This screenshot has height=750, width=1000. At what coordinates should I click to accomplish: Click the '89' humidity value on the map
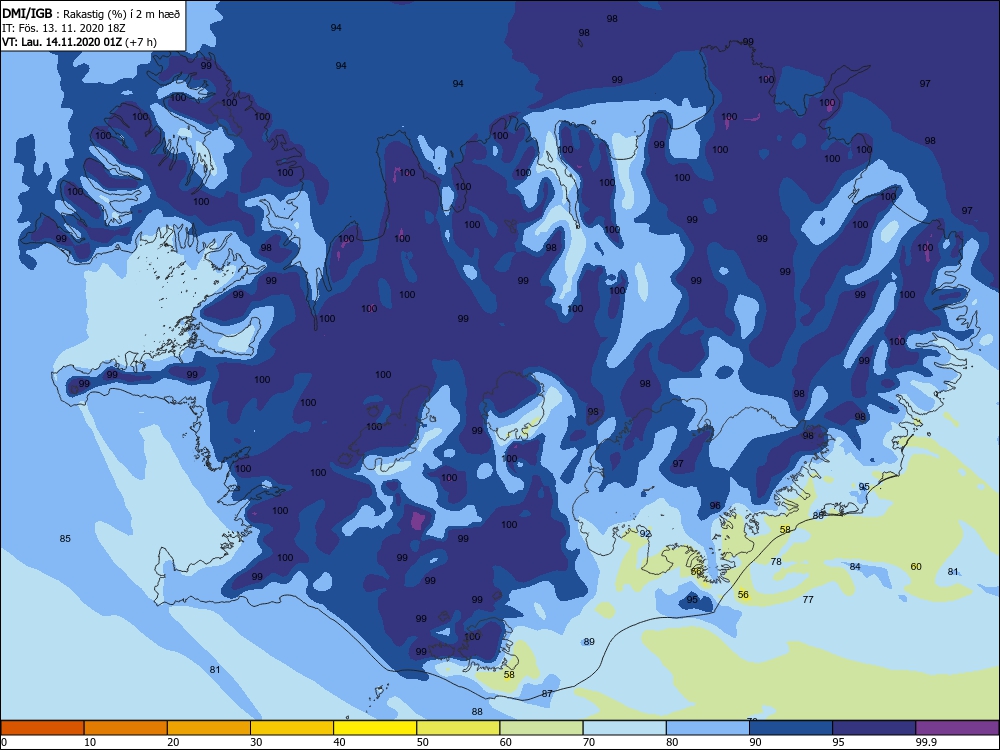[x=589, y=642]
